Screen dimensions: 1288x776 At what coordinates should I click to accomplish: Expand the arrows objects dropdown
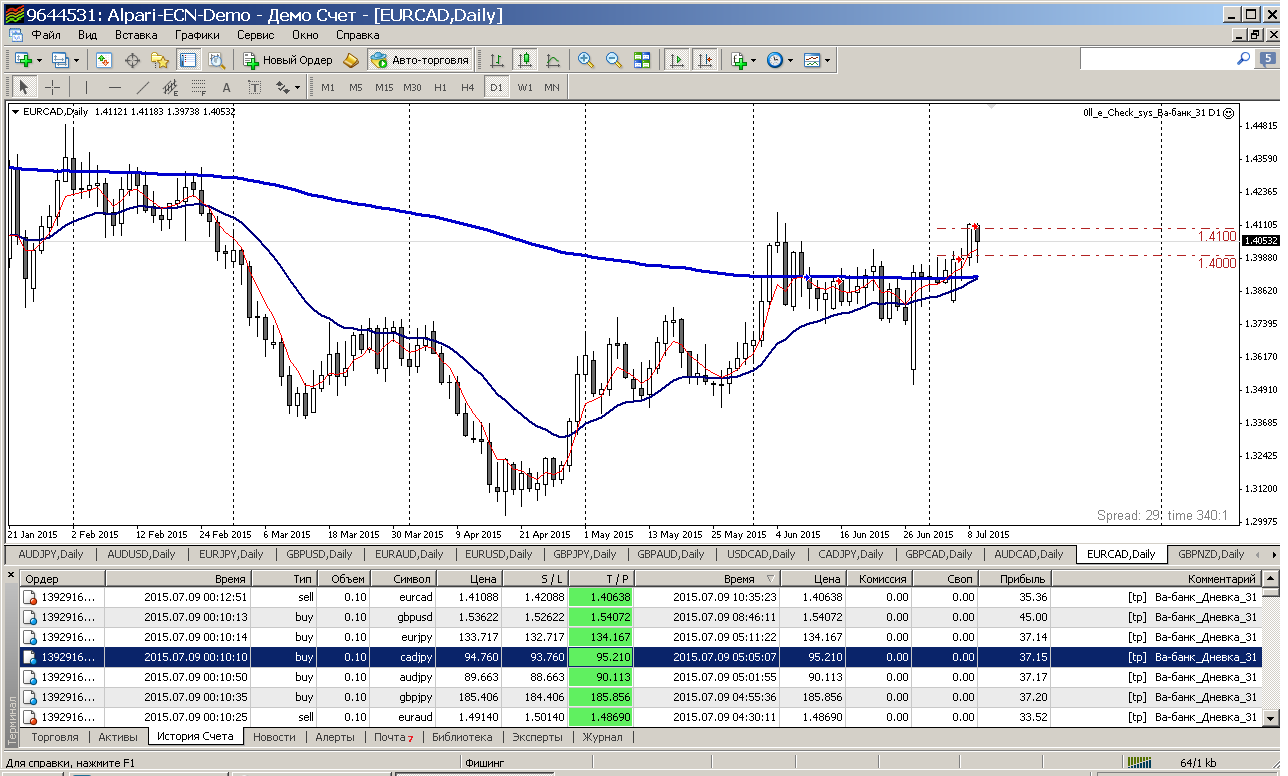[x=297, y=87]
